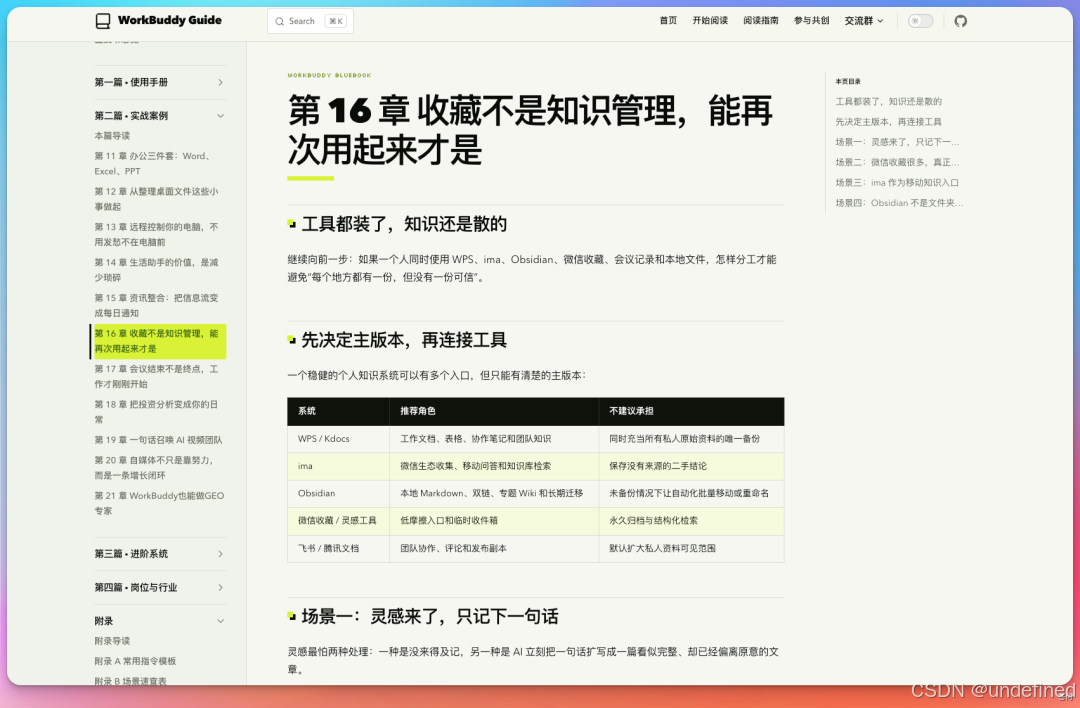Click the WorkBuddy Guide site title

[169, 21]
